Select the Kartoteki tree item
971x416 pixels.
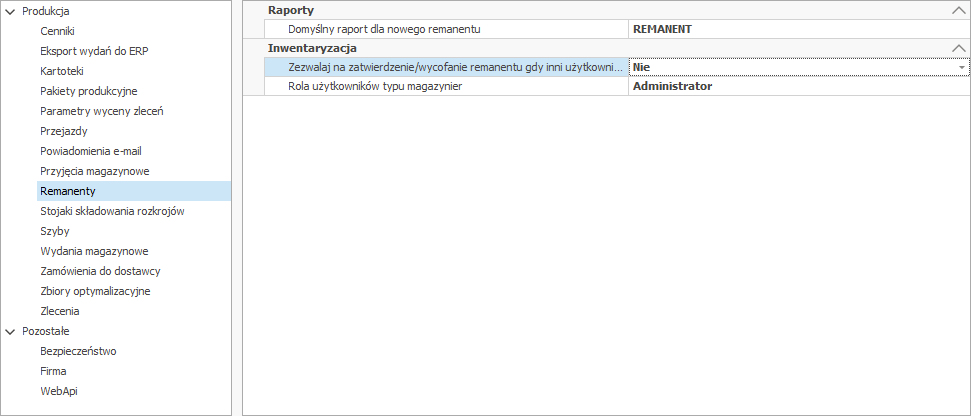click(x=62, y=70)
